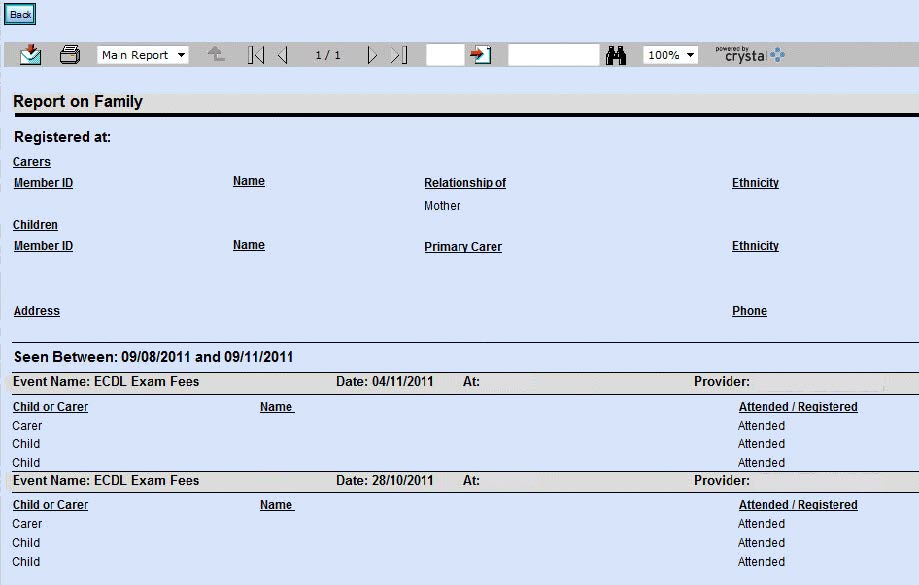Print the report with the printer icon
This screenshot has width=919, height=585.
69,55
